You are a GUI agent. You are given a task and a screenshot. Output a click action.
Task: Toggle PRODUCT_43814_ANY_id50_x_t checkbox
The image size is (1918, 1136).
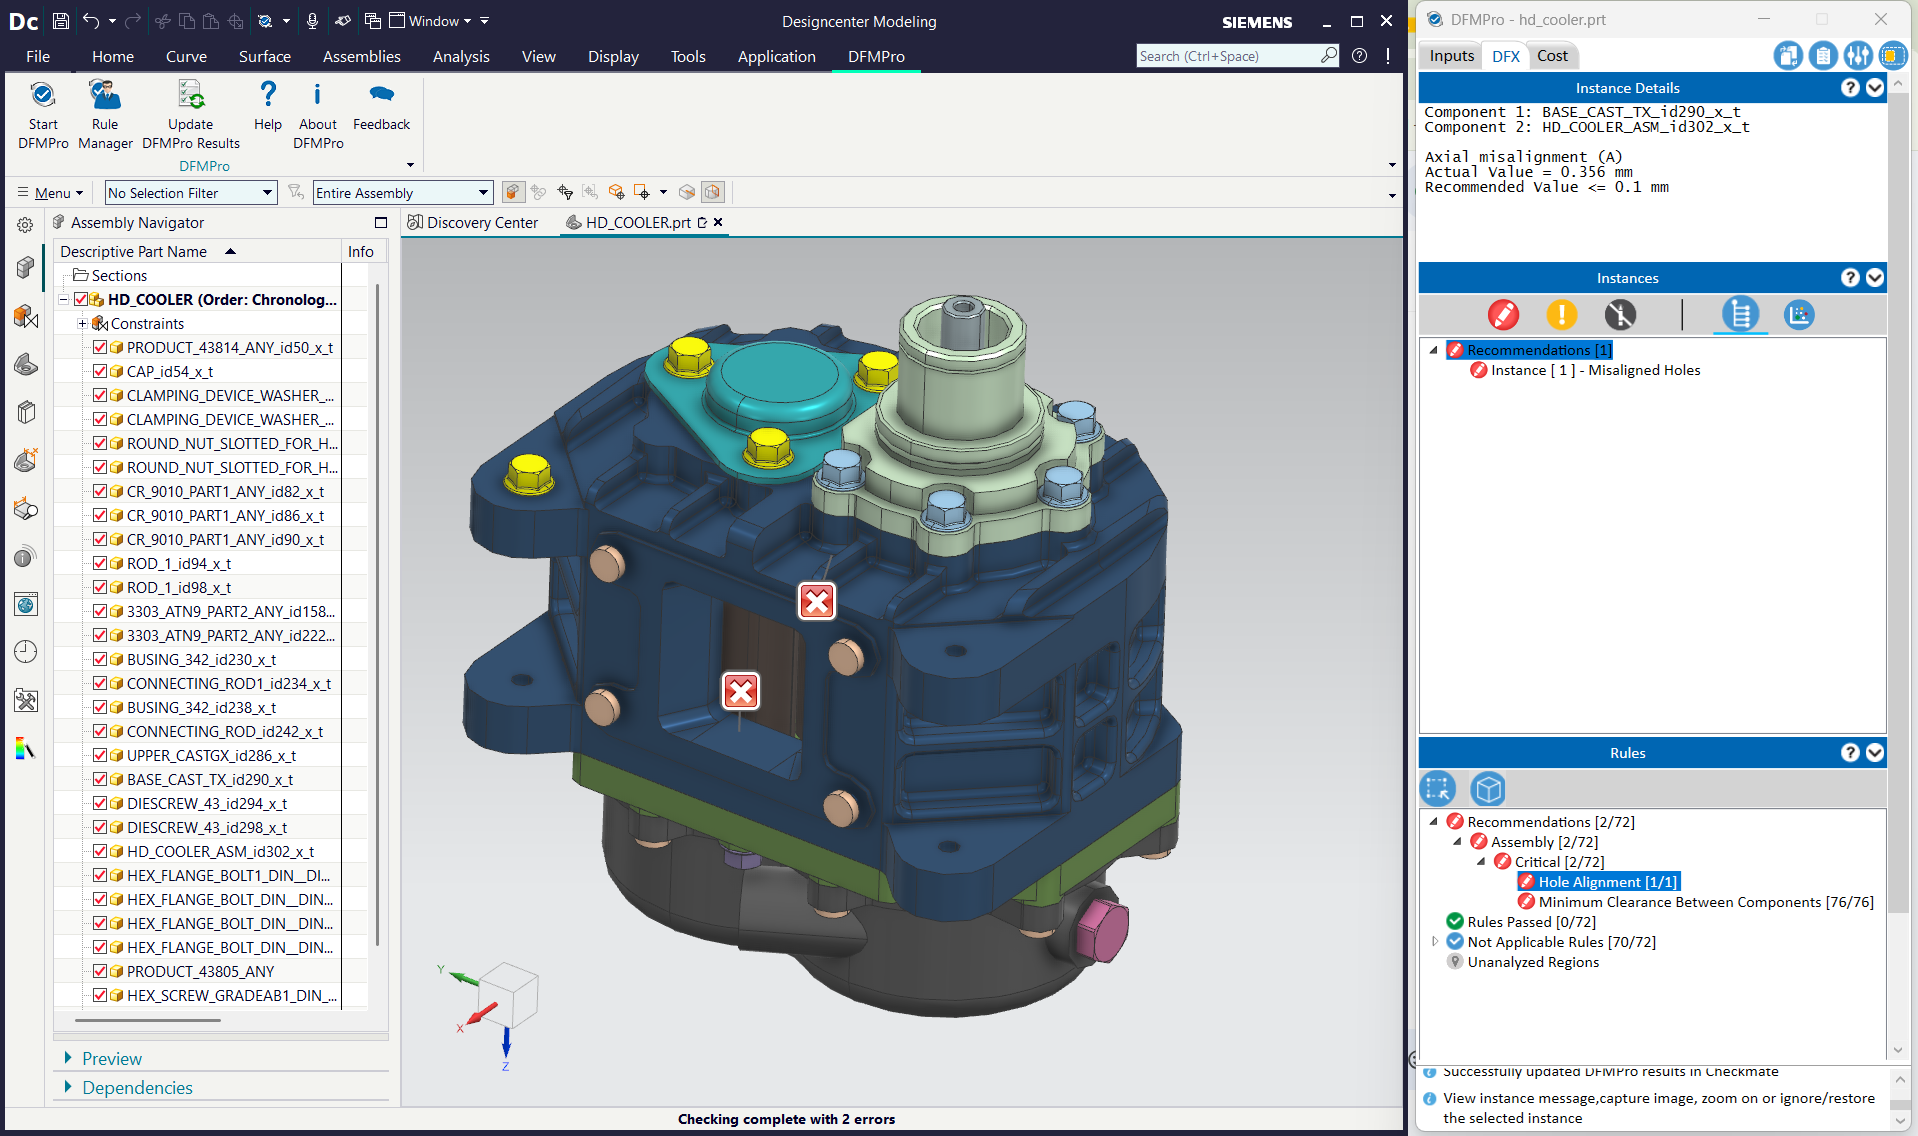[x=100, y=348]
